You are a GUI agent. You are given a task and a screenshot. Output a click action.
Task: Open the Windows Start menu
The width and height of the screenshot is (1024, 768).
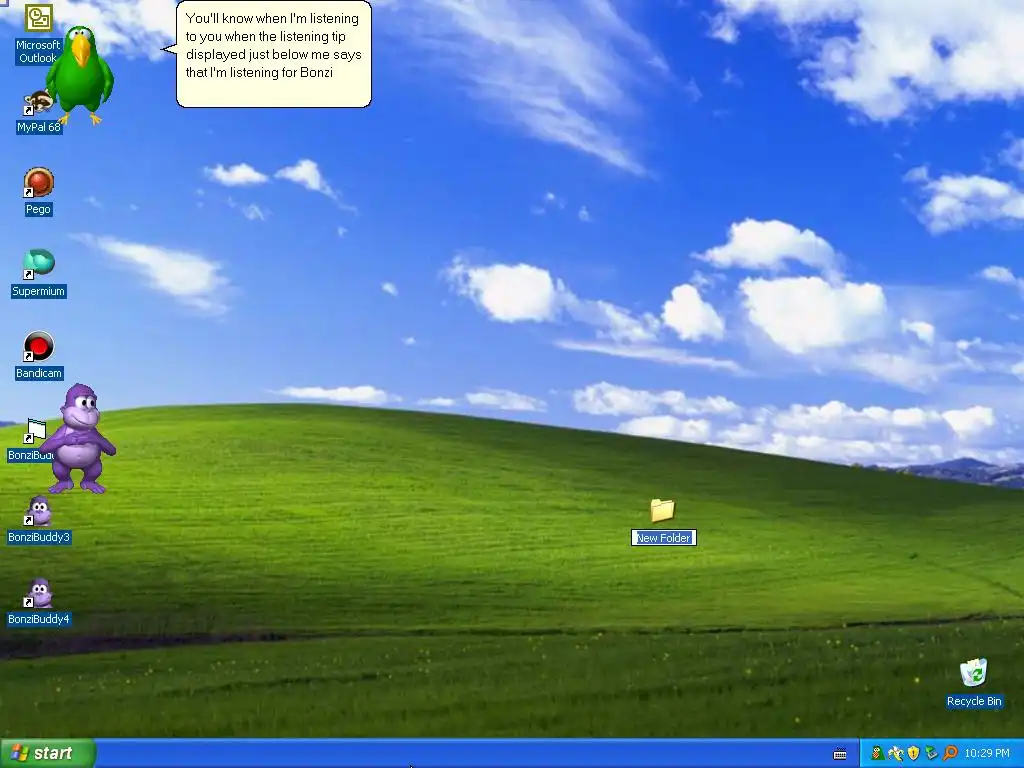[48, 753]
